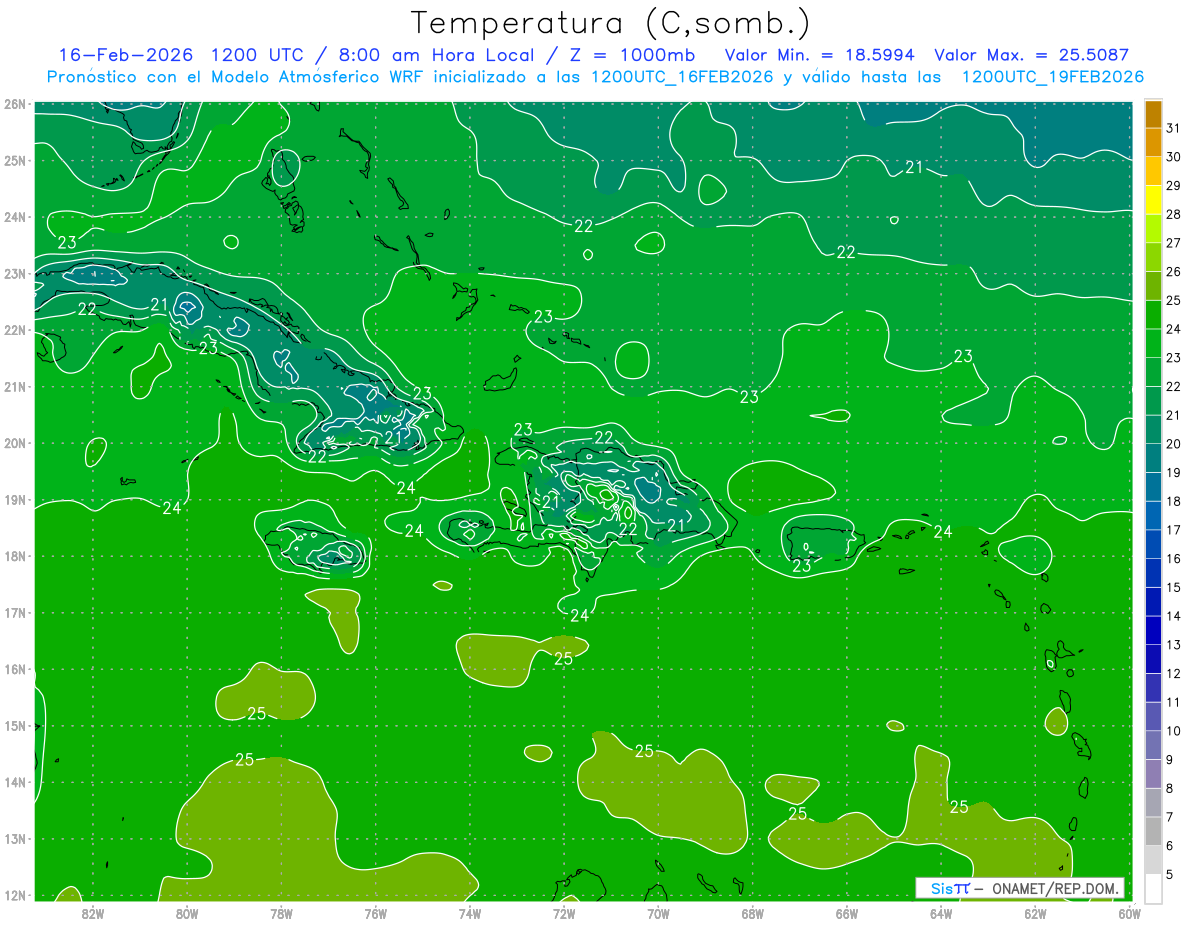Click the 82W longitude axis label

93,913
